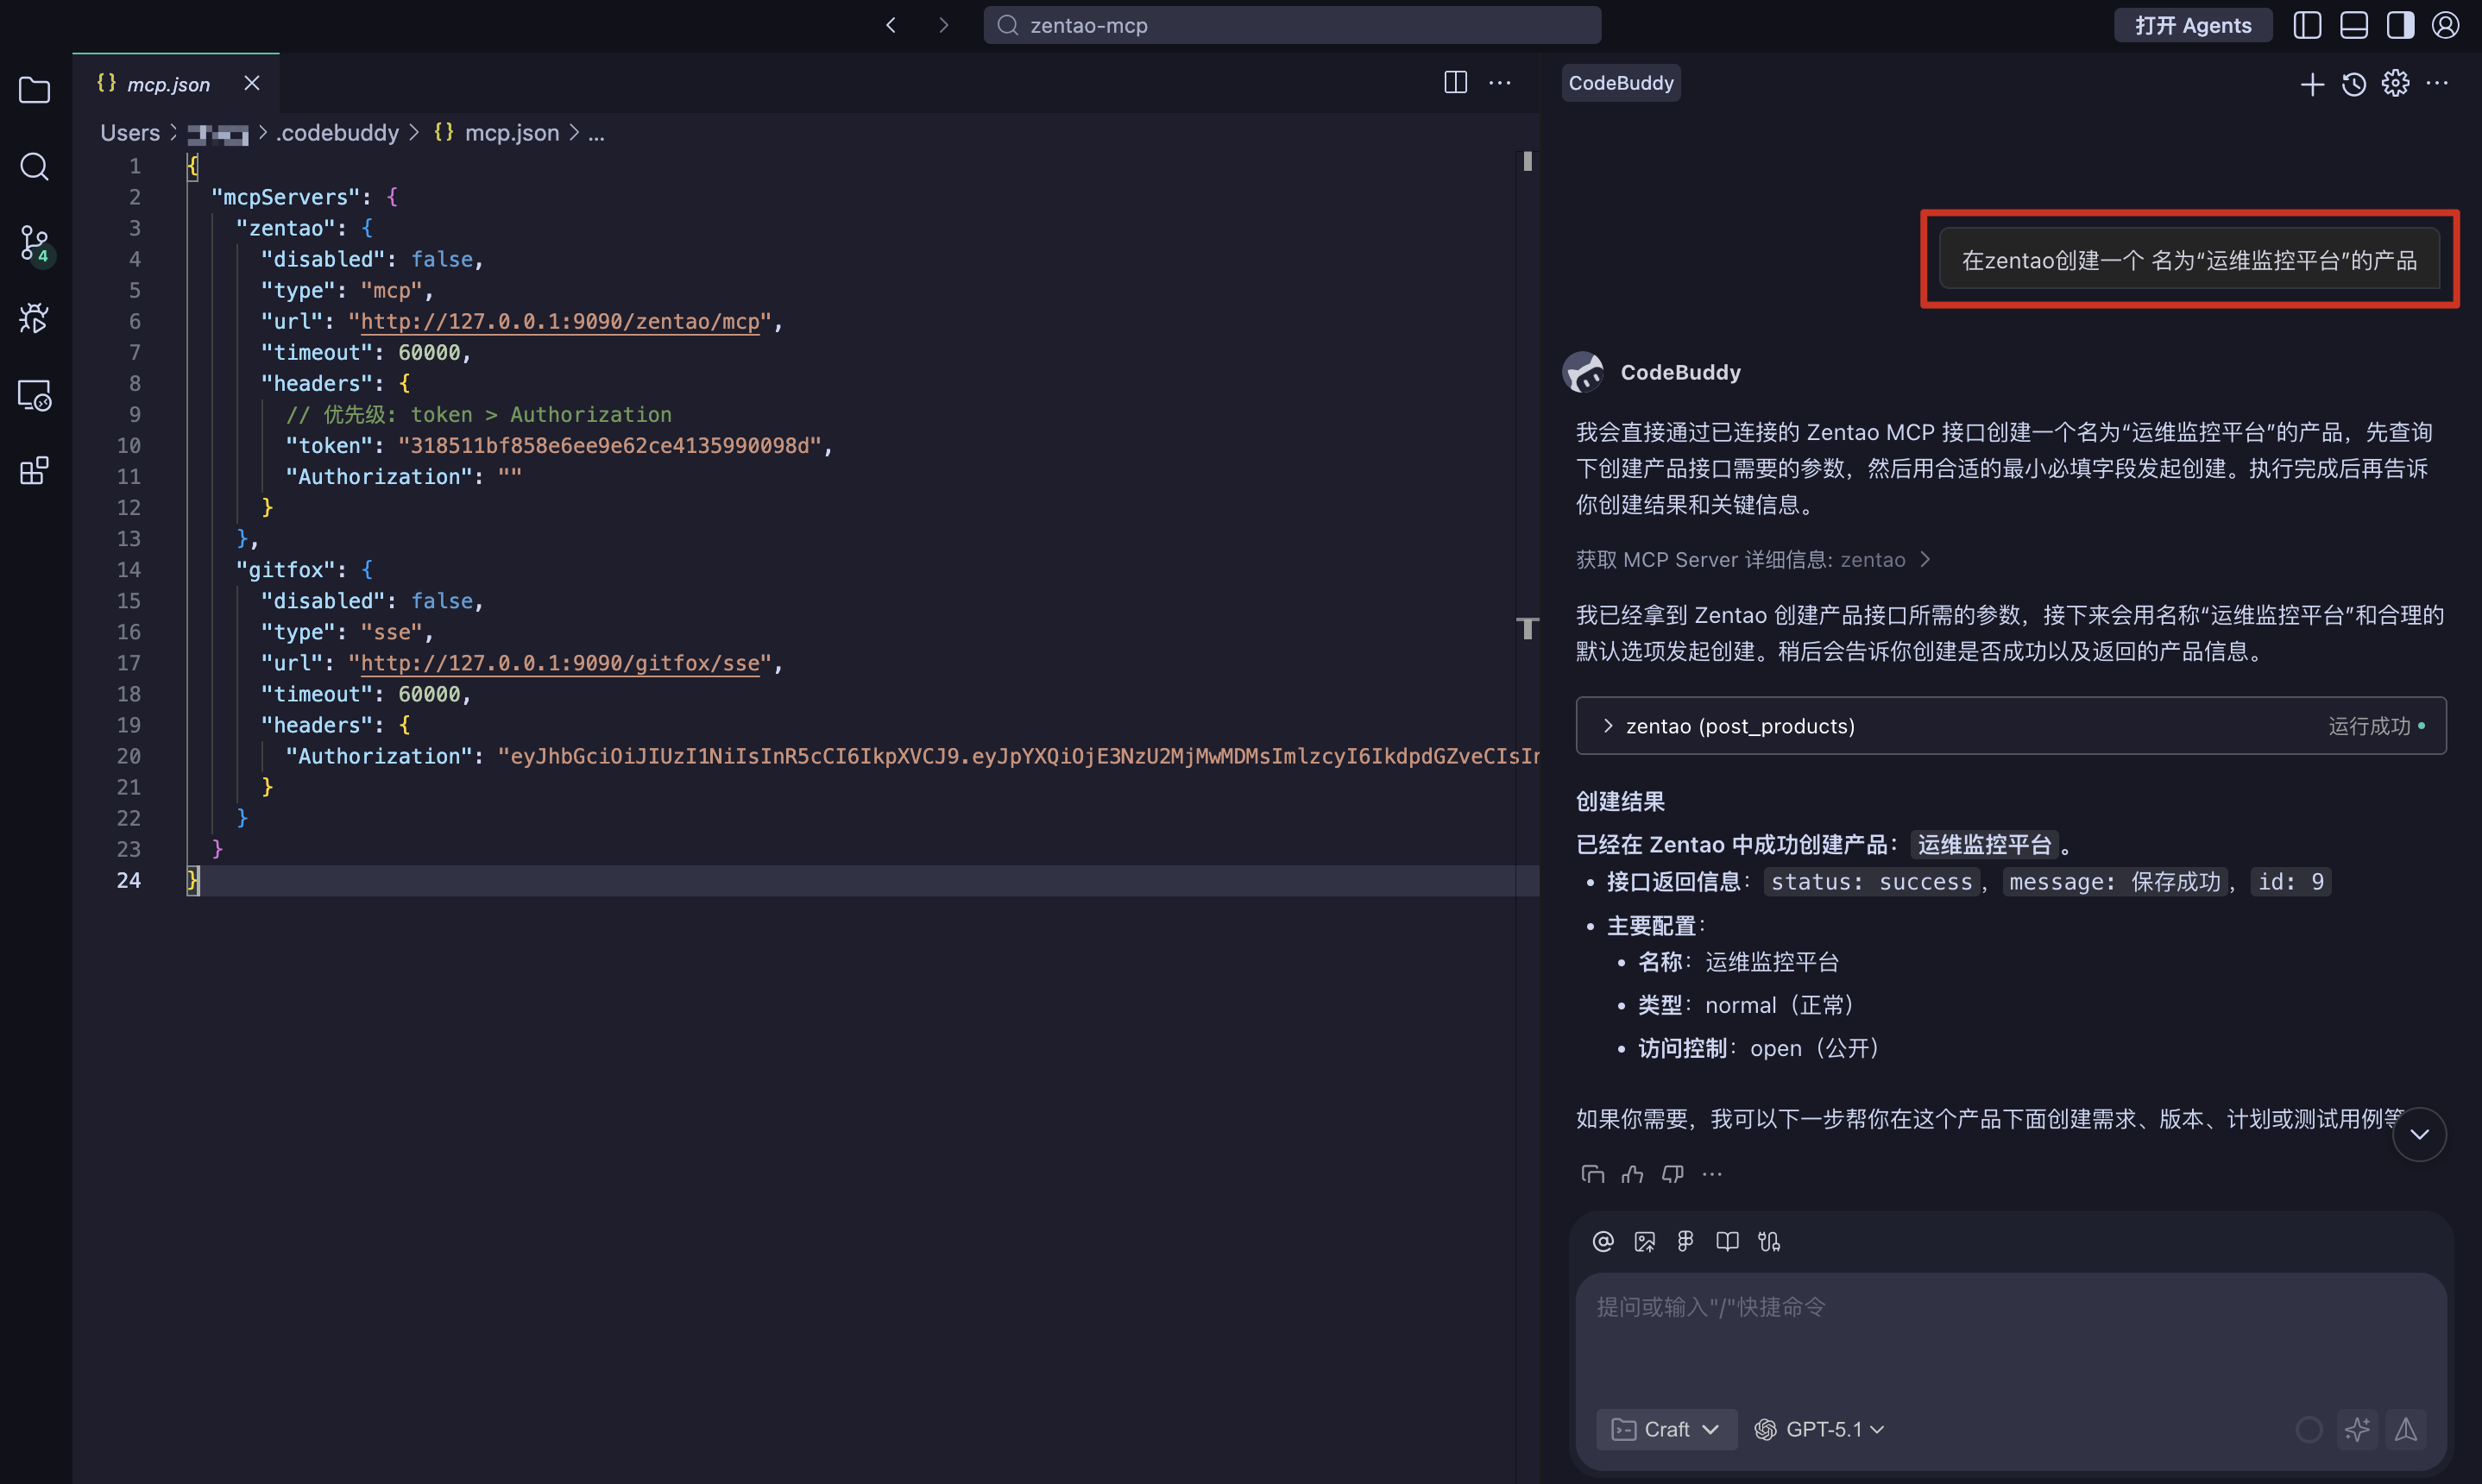Toggle the bottom panel layout button
Viewport: 2482px width, 1484px height.
[2354, 25]
